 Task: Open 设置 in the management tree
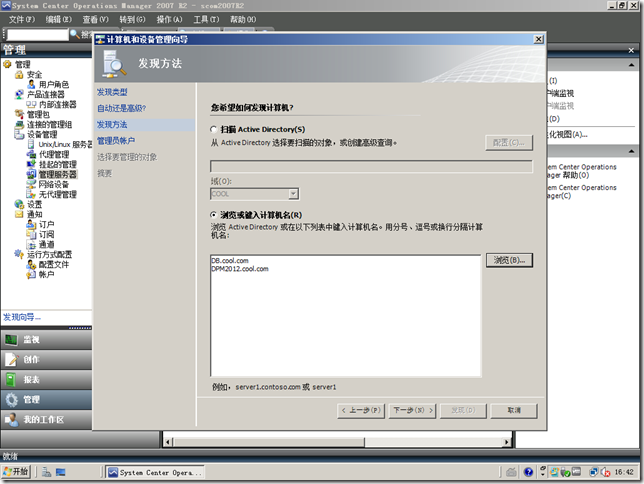(34, 204)
